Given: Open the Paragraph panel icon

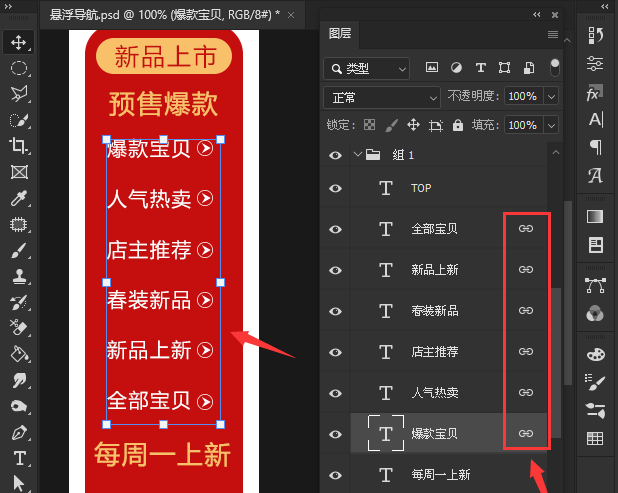Looking at the screenshot, I should (x=596, y=147).
